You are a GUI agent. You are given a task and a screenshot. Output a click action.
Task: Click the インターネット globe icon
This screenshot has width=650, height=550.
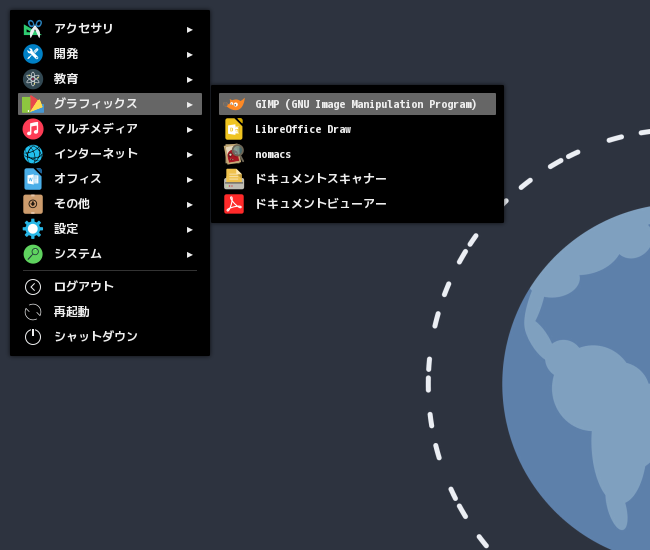point(33,154)
